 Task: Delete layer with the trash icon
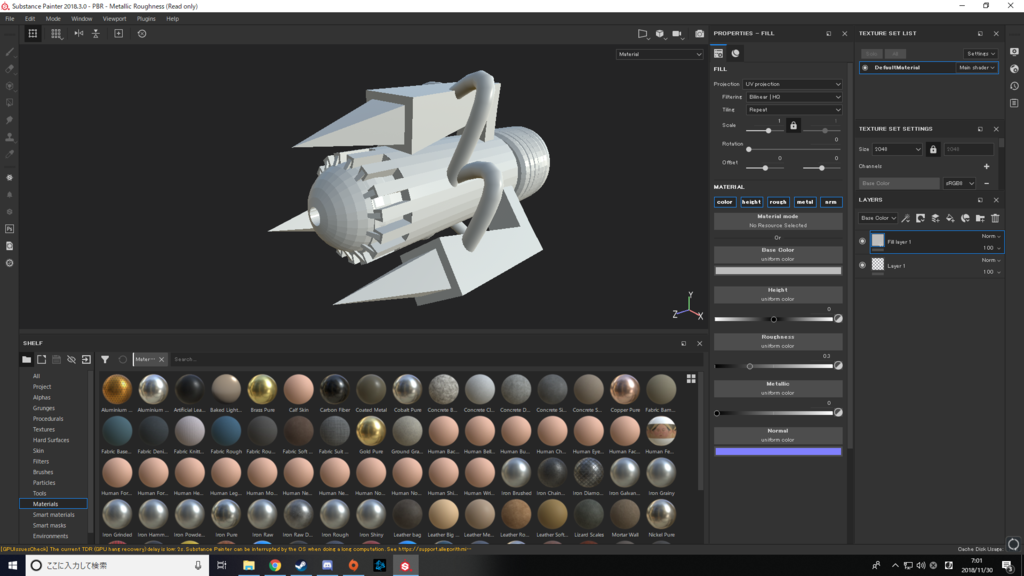click(x=995, y=218)
